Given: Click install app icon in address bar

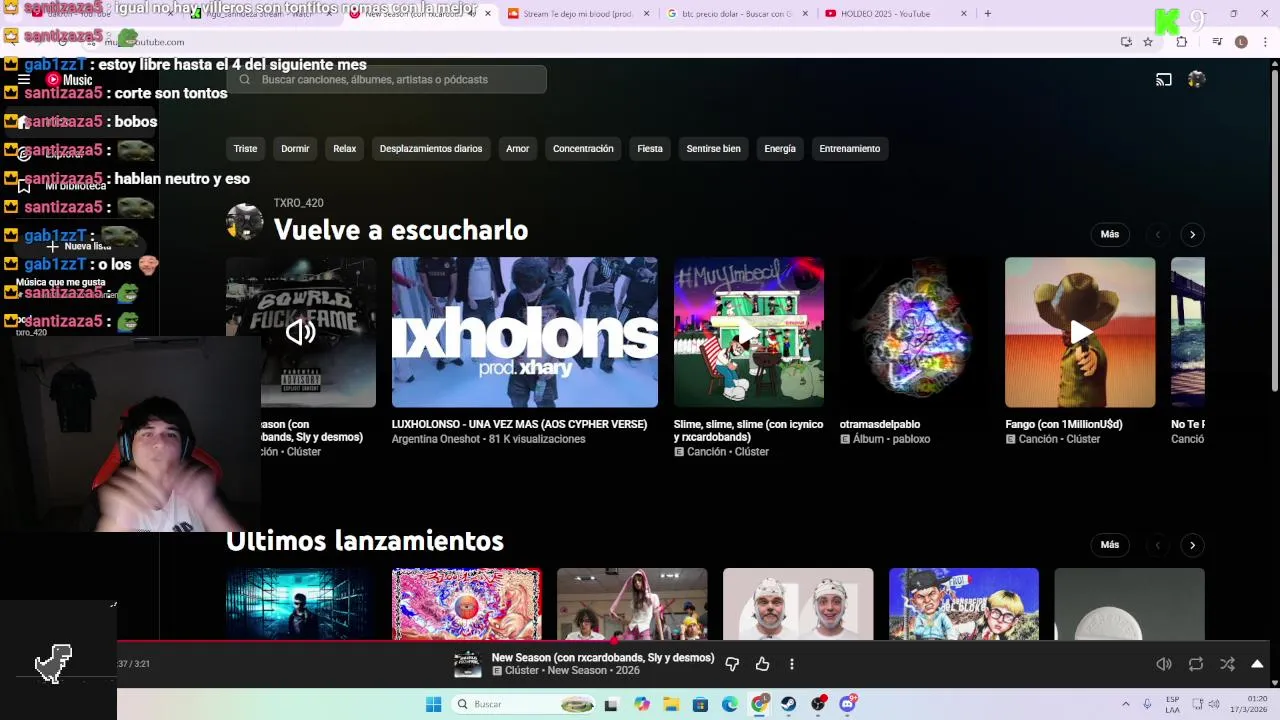Looking at the screenshot, I should pos(1126,42).
